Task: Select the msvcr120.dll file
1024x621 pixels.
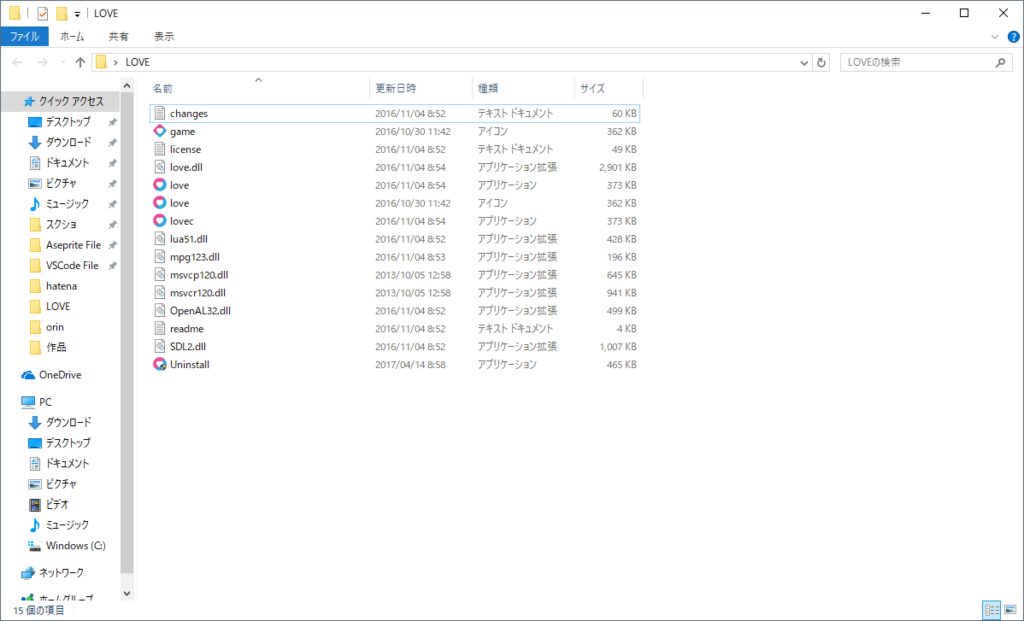Action: [395, 293]
